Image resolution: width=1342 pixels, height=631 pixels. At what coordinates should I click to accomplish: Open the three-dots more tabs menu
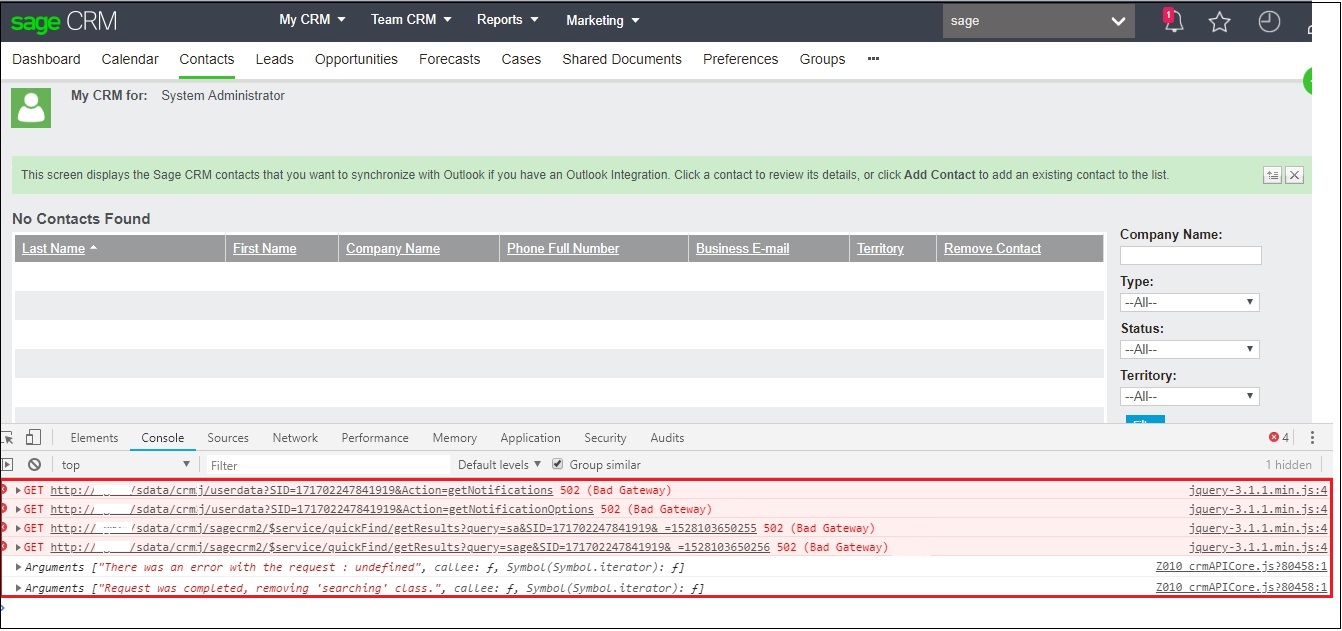(x=873, y=59)
